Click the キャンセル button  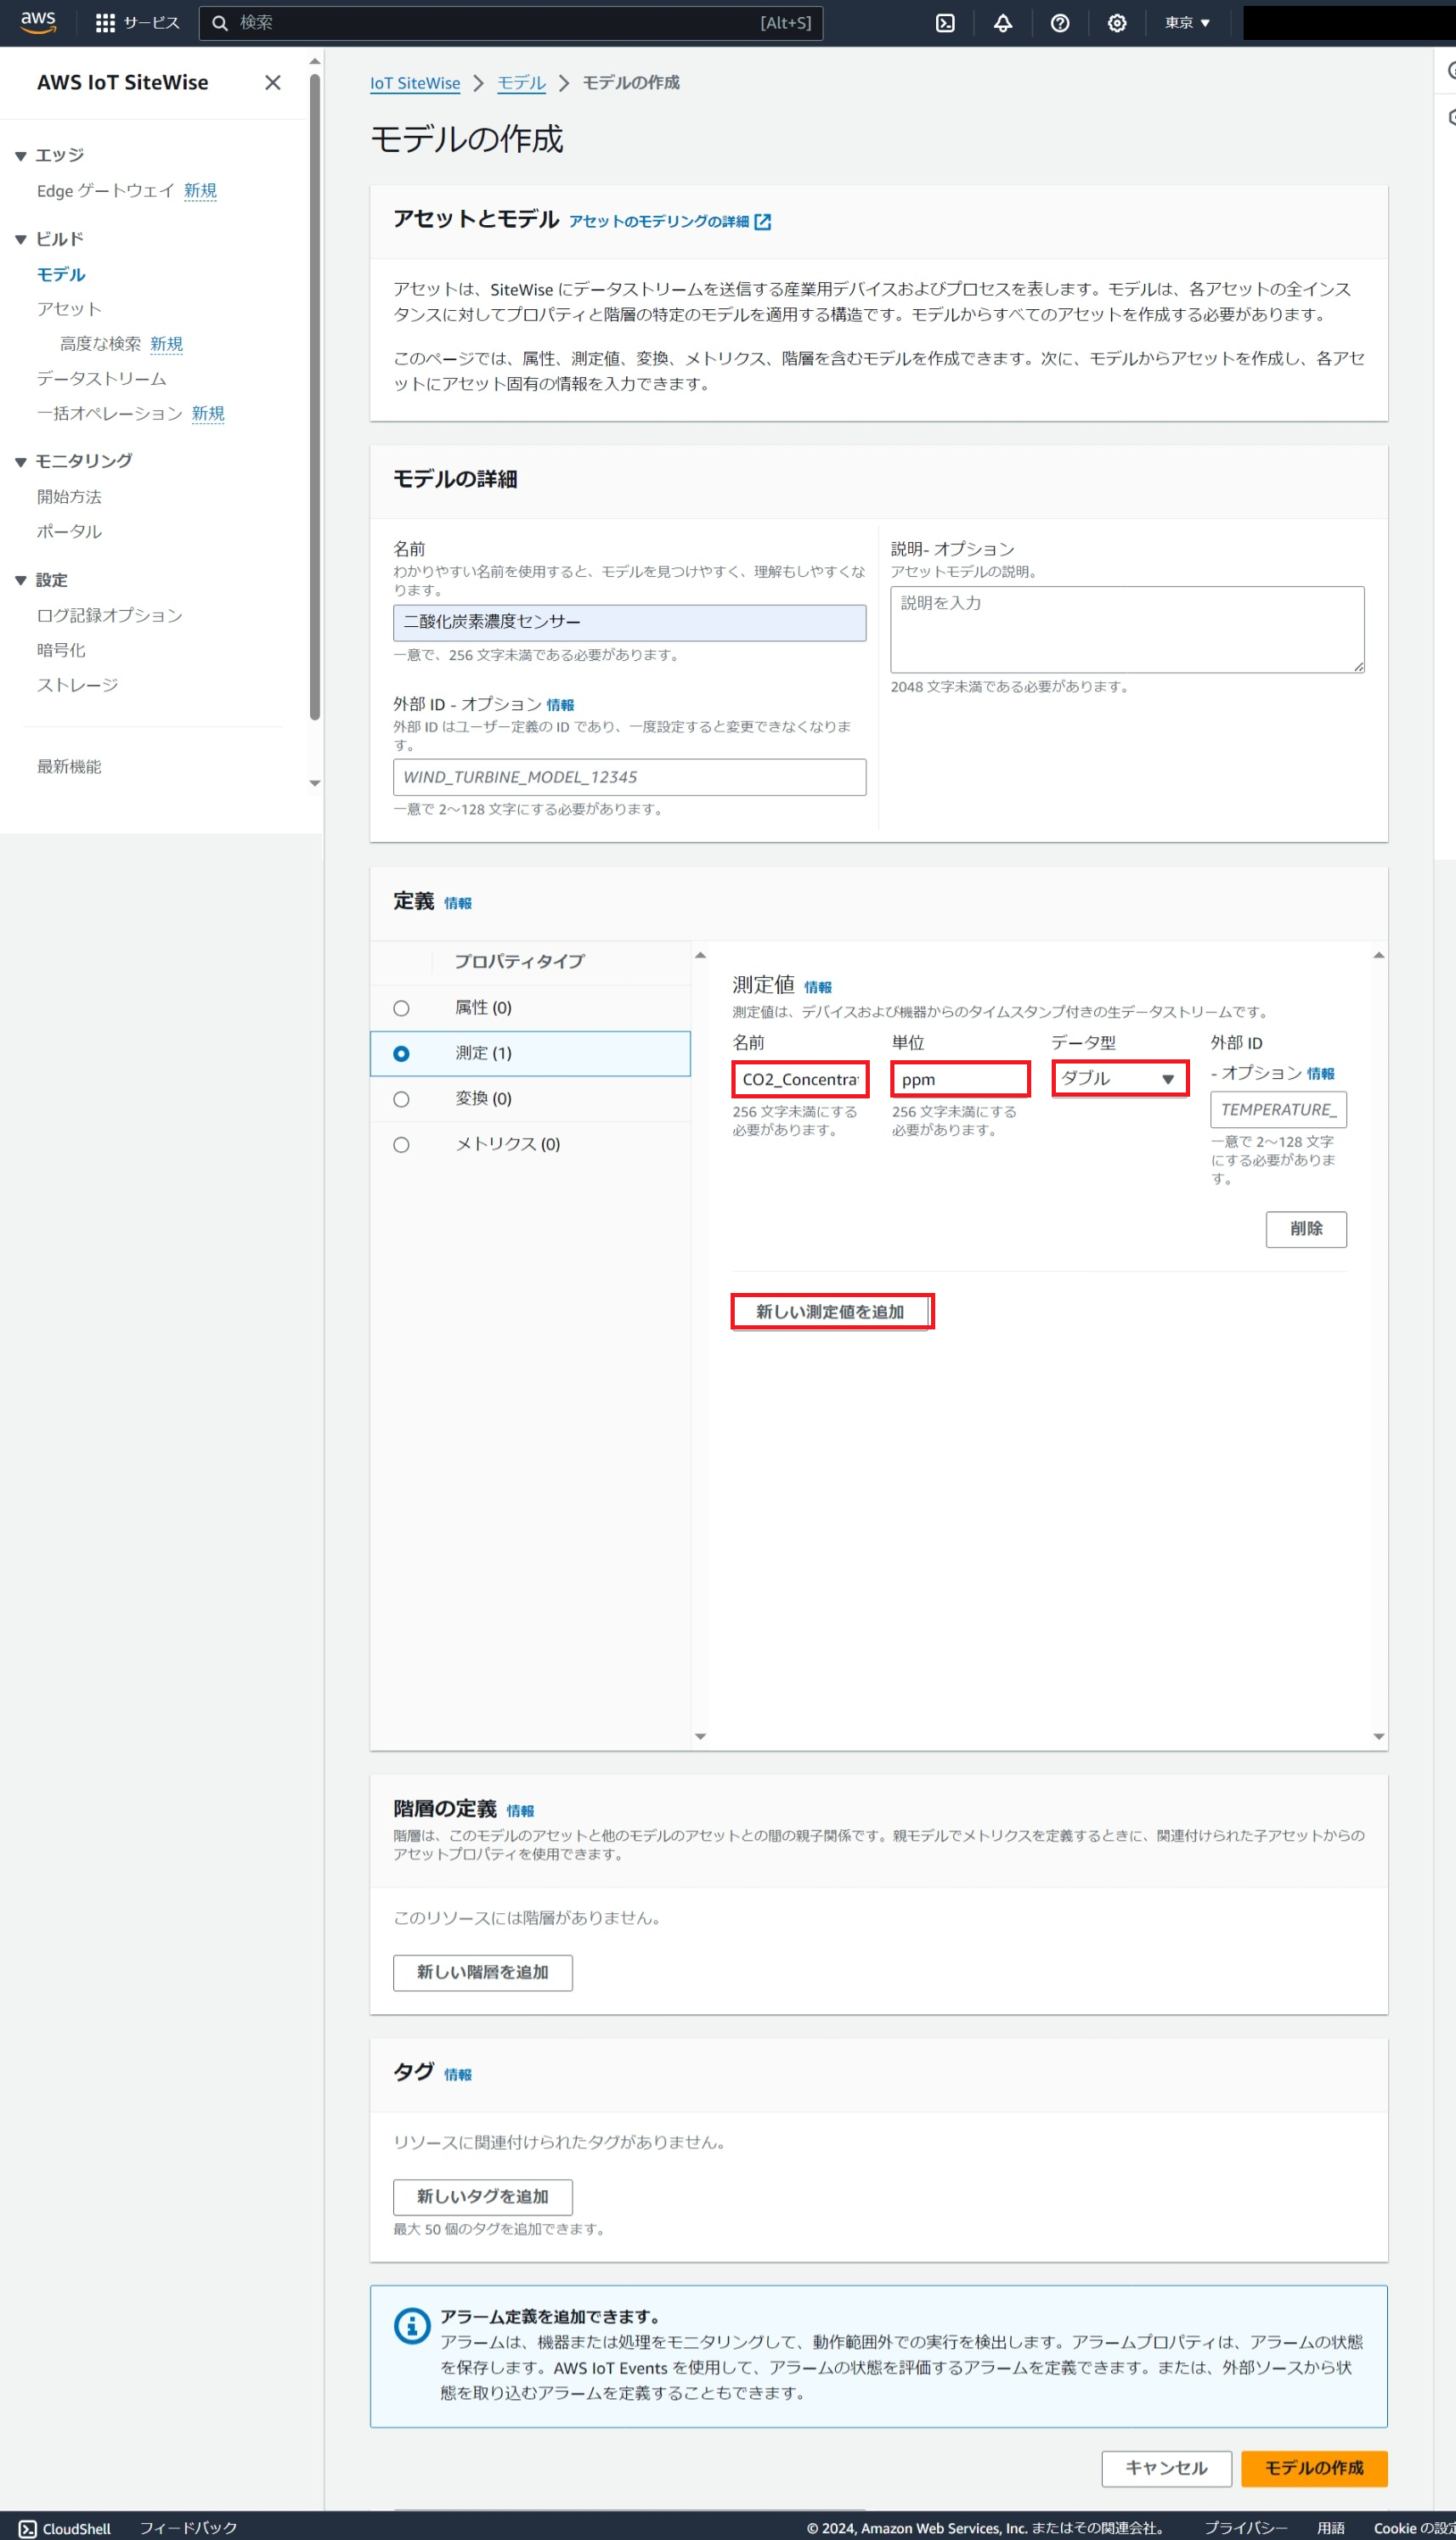coord(1166,2469)
